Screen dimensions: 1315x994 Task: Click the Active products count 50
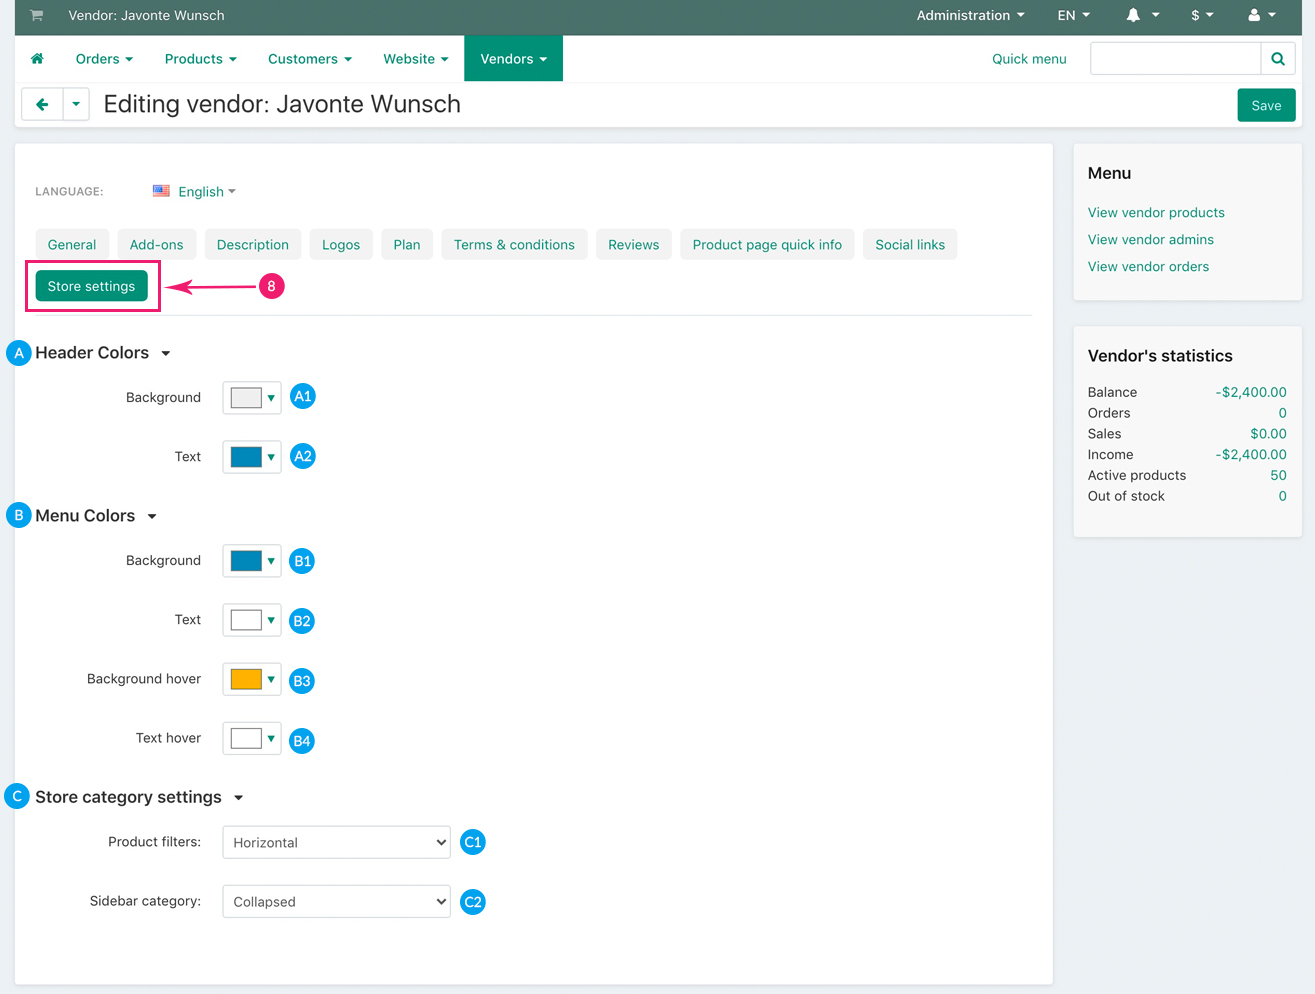pyautogui.click(x=1278, y=475)
